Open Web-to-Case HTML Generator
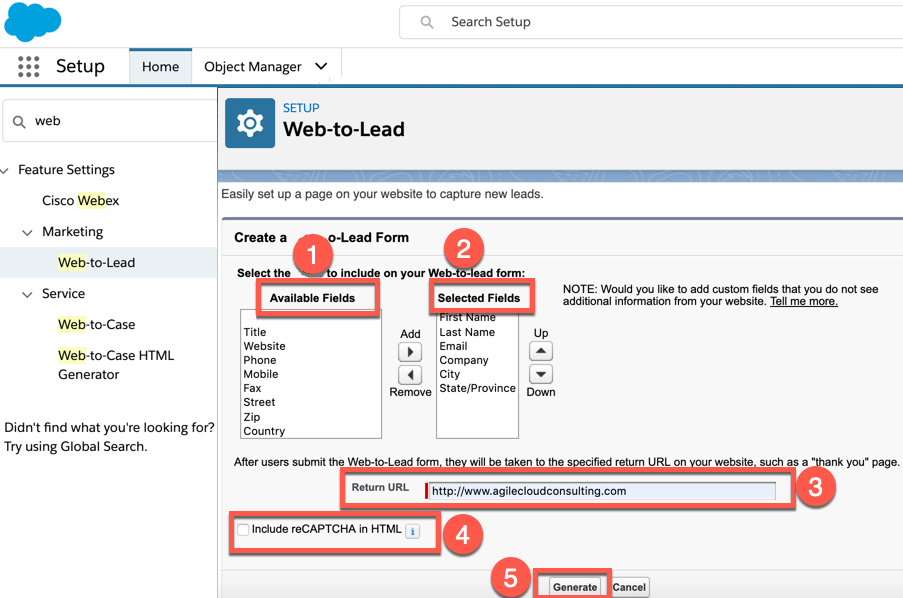903x598 pixels. coord(116,365)
